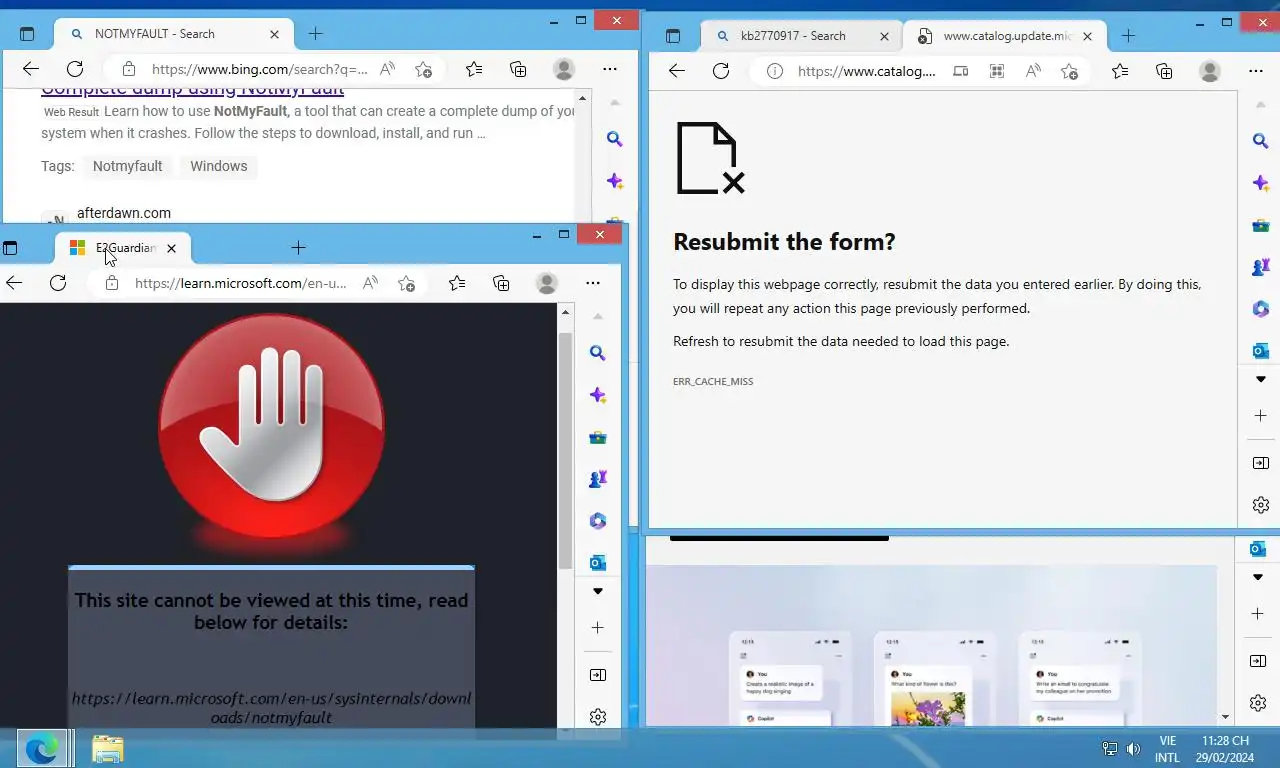The width and height of the screenshot is (1280, 768).
Task: Refresh the learn.microsoft.com blocked page
Action: click(58, 283)
